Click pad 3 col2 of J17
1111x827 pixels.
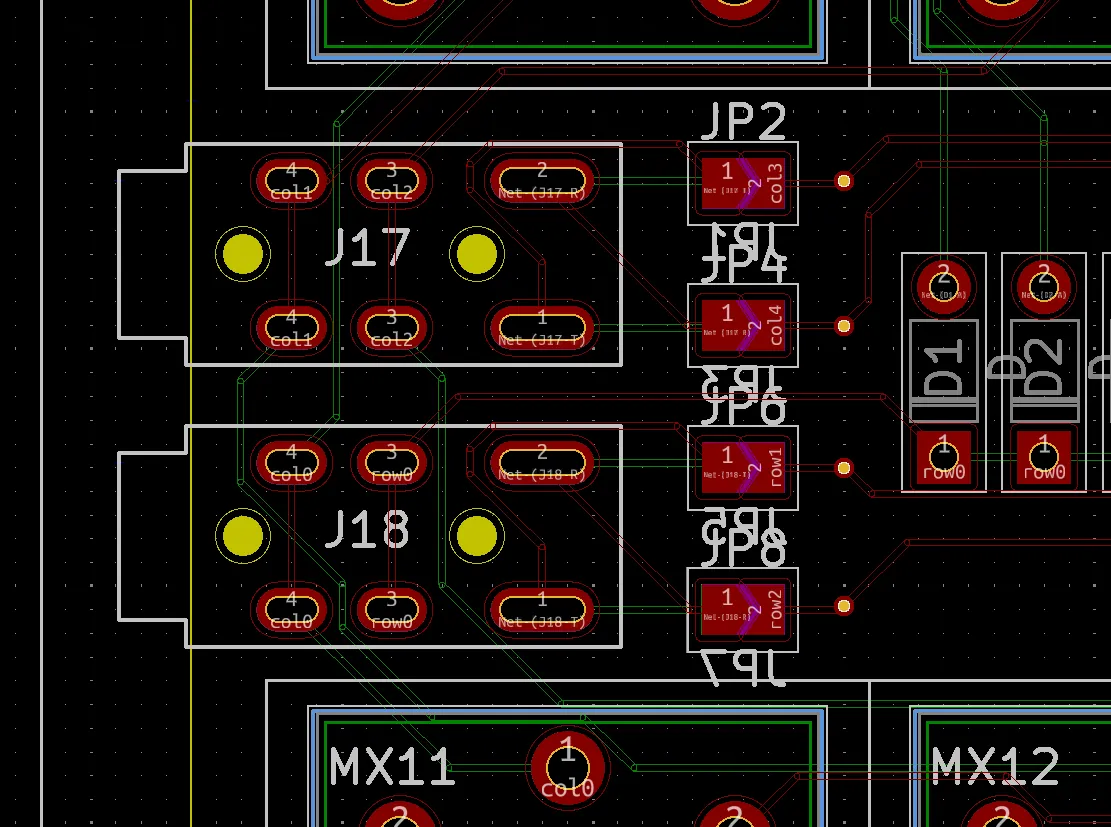click(x=391, y=180)
